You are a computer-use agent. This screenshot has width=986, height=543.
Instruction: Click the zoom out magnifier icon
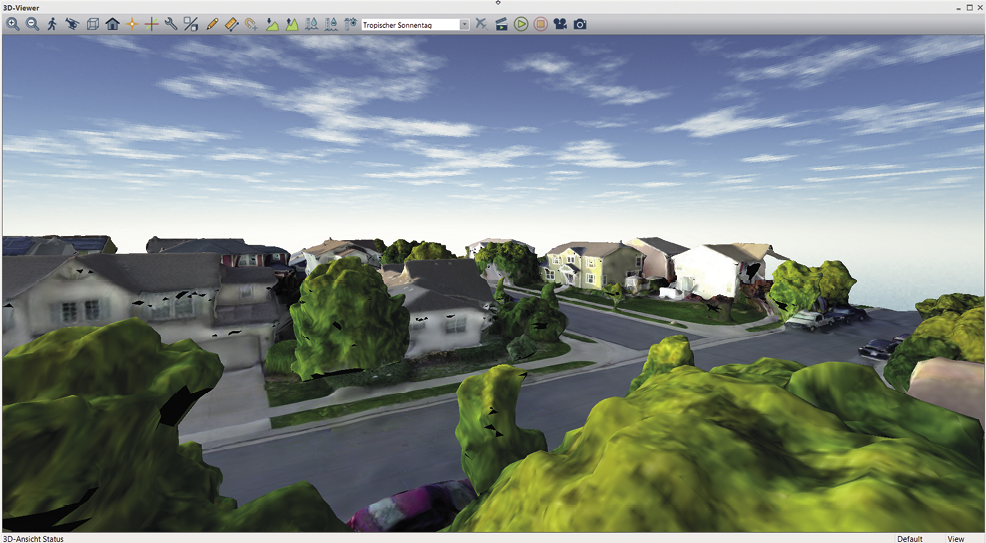pyautogui.click(x=33, y=25)
